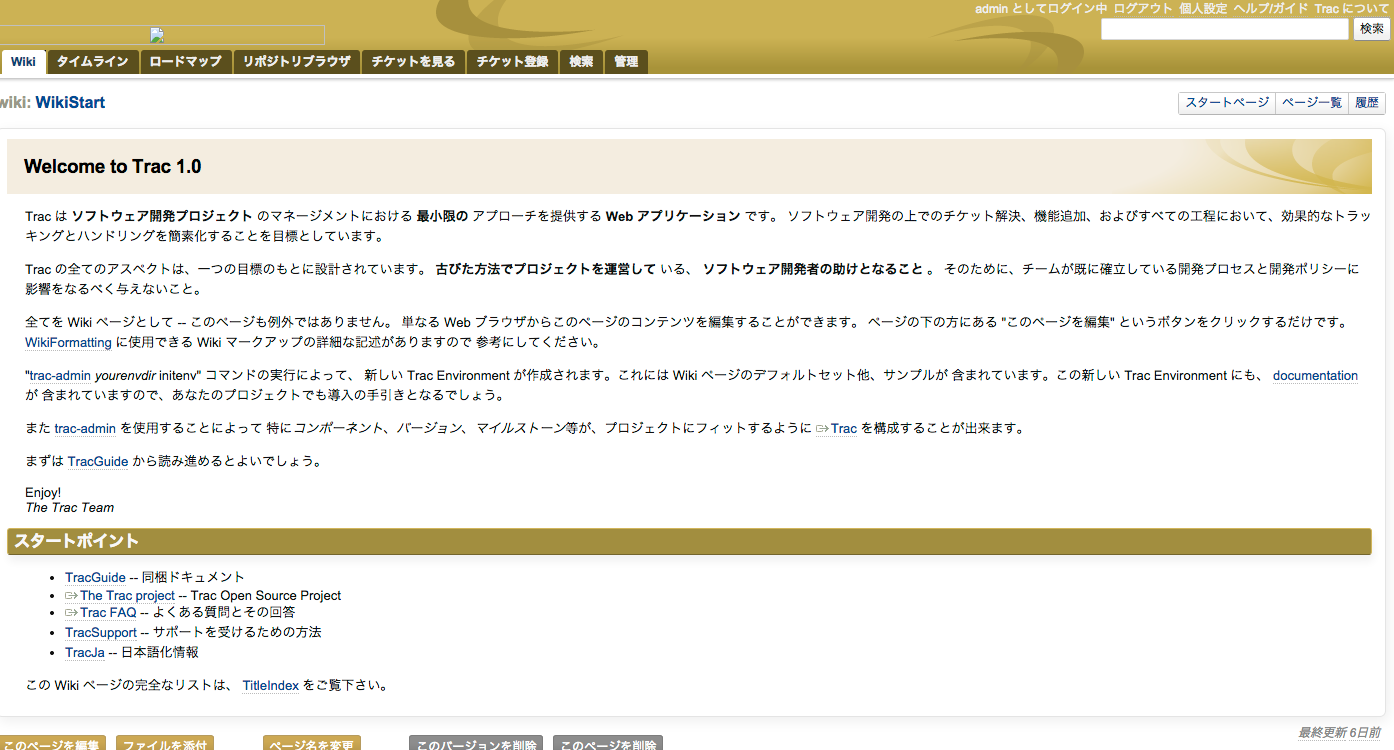Click the ログアウト link
Image resolution: width=1394 pixels, height=750 pixels.
[x=1143, y=8]
